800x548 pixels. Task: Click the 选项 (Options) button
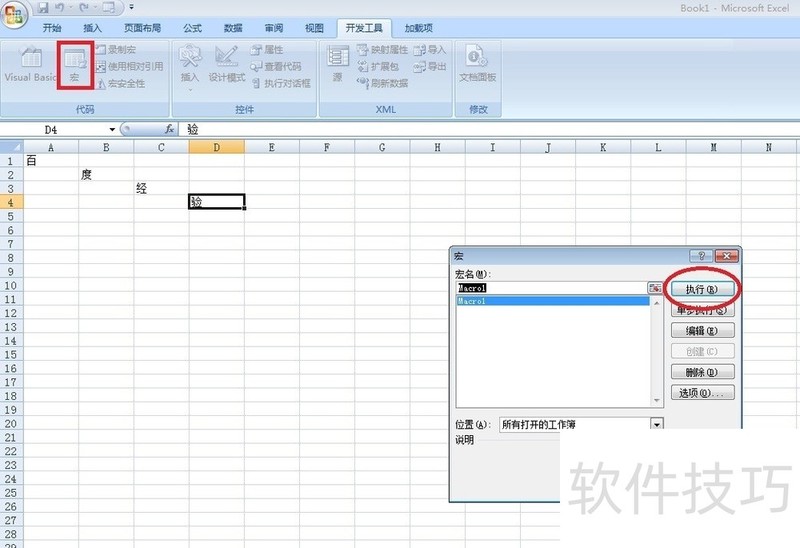(x=703, y=392)
